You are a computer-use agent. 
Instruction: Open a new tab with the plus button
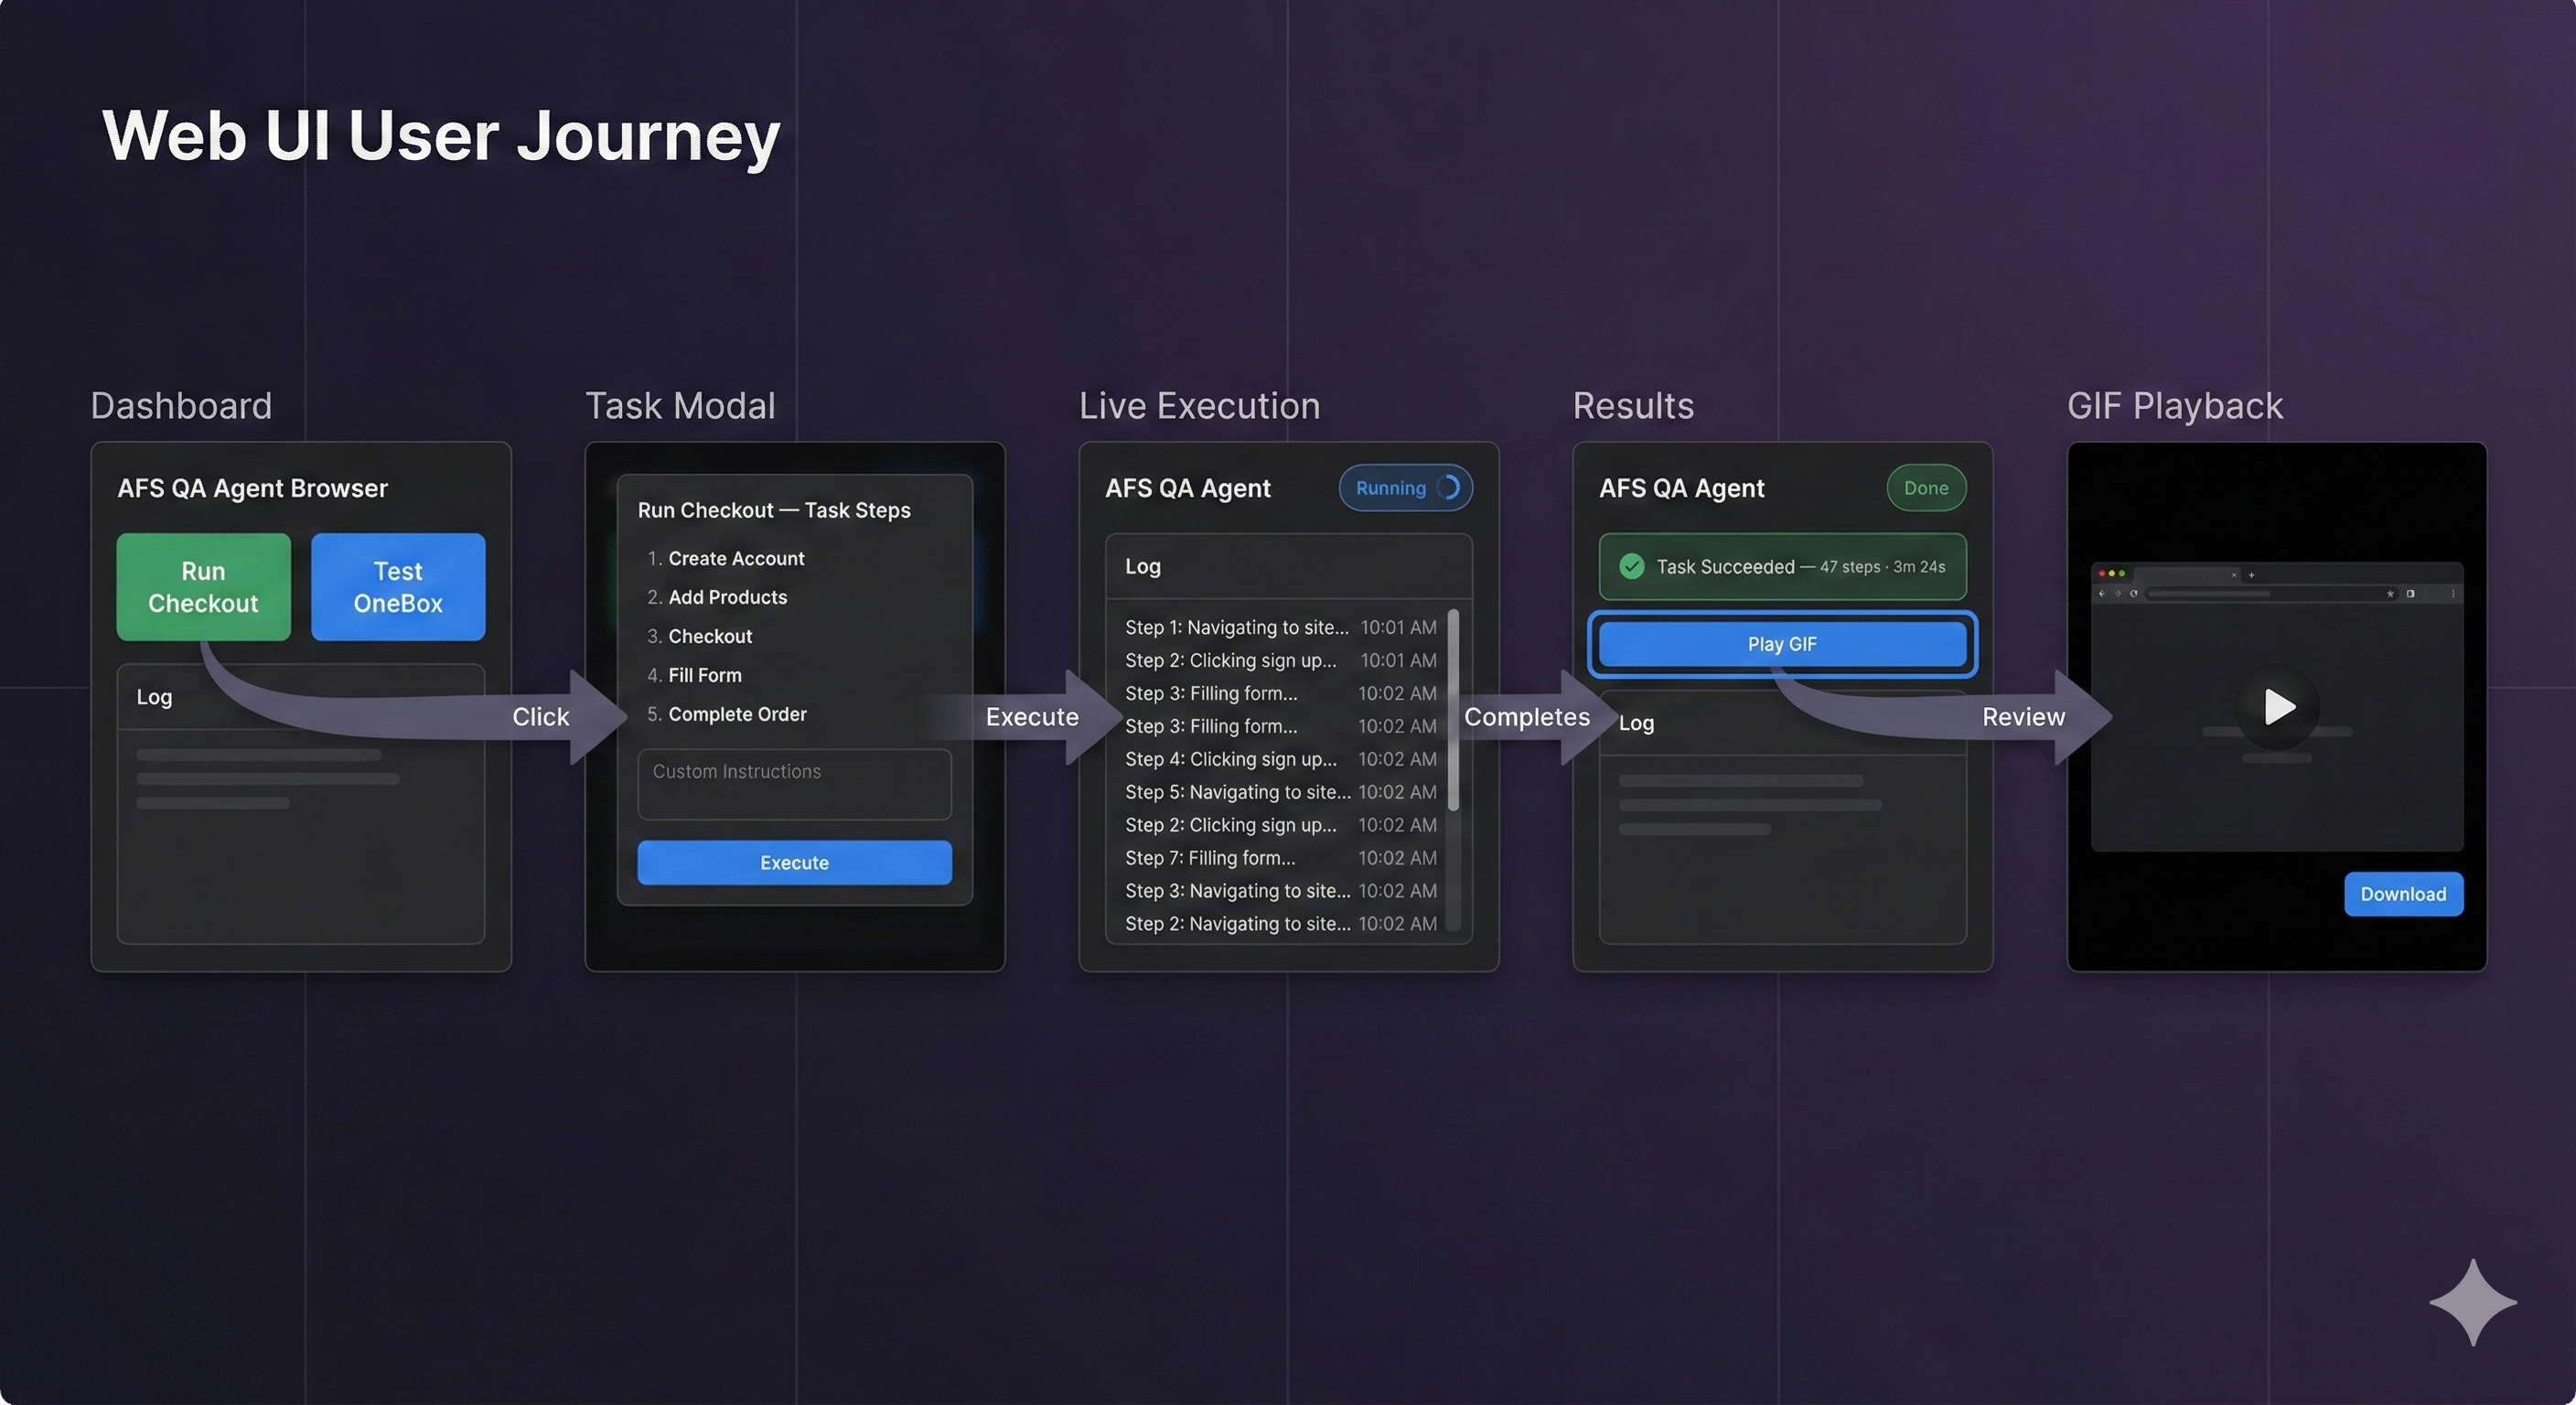tap(2252, 576)
